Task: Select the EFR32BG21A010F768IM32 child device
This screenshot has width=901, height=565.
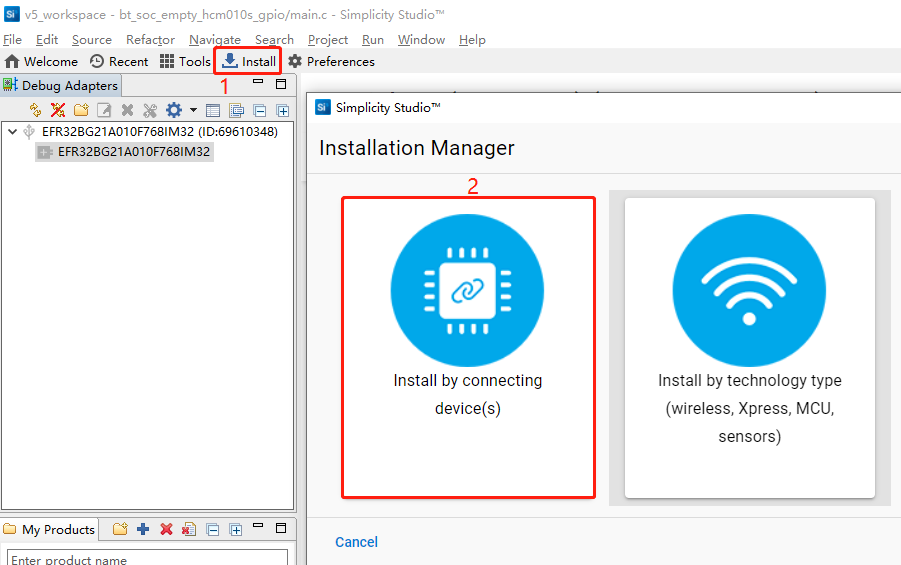Action: pos(134,152)
